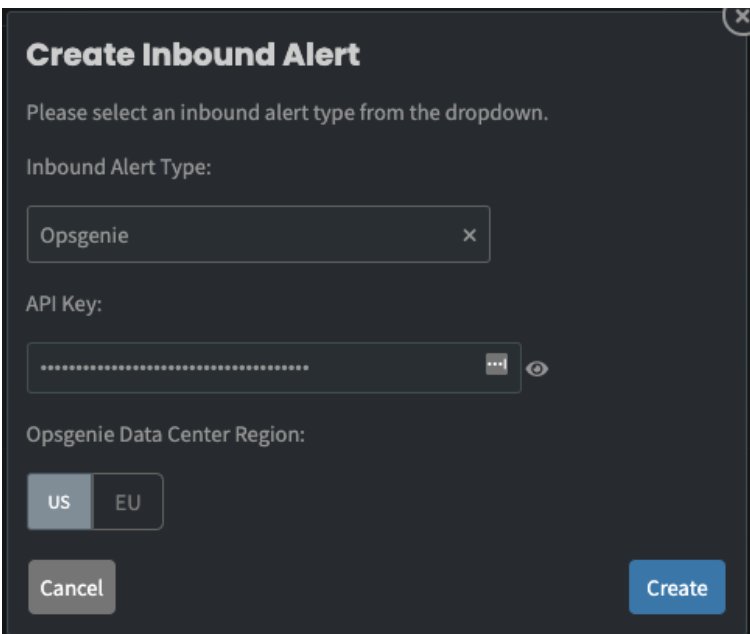Click the 'Create Inbound Alert' dialog title
This screenshot has height=634, width=750.
pyautogui.click(x=193, y=54)
